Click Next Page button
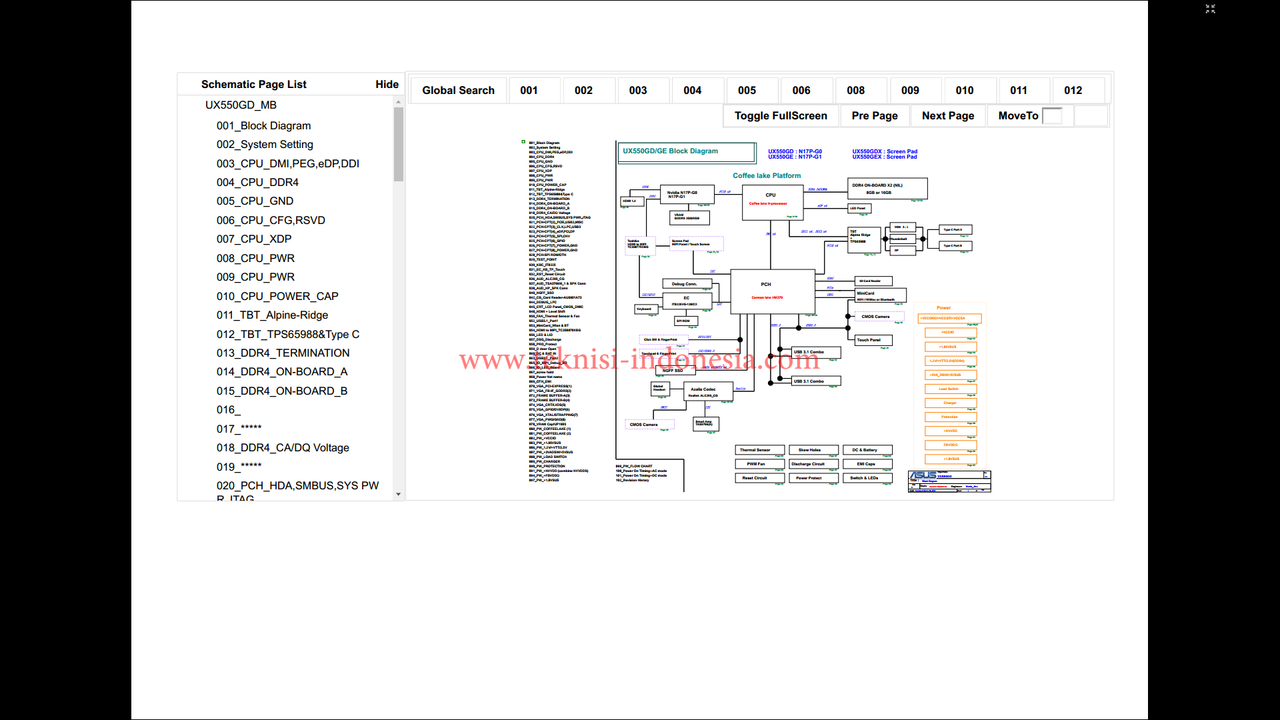 tap(948, 116)
